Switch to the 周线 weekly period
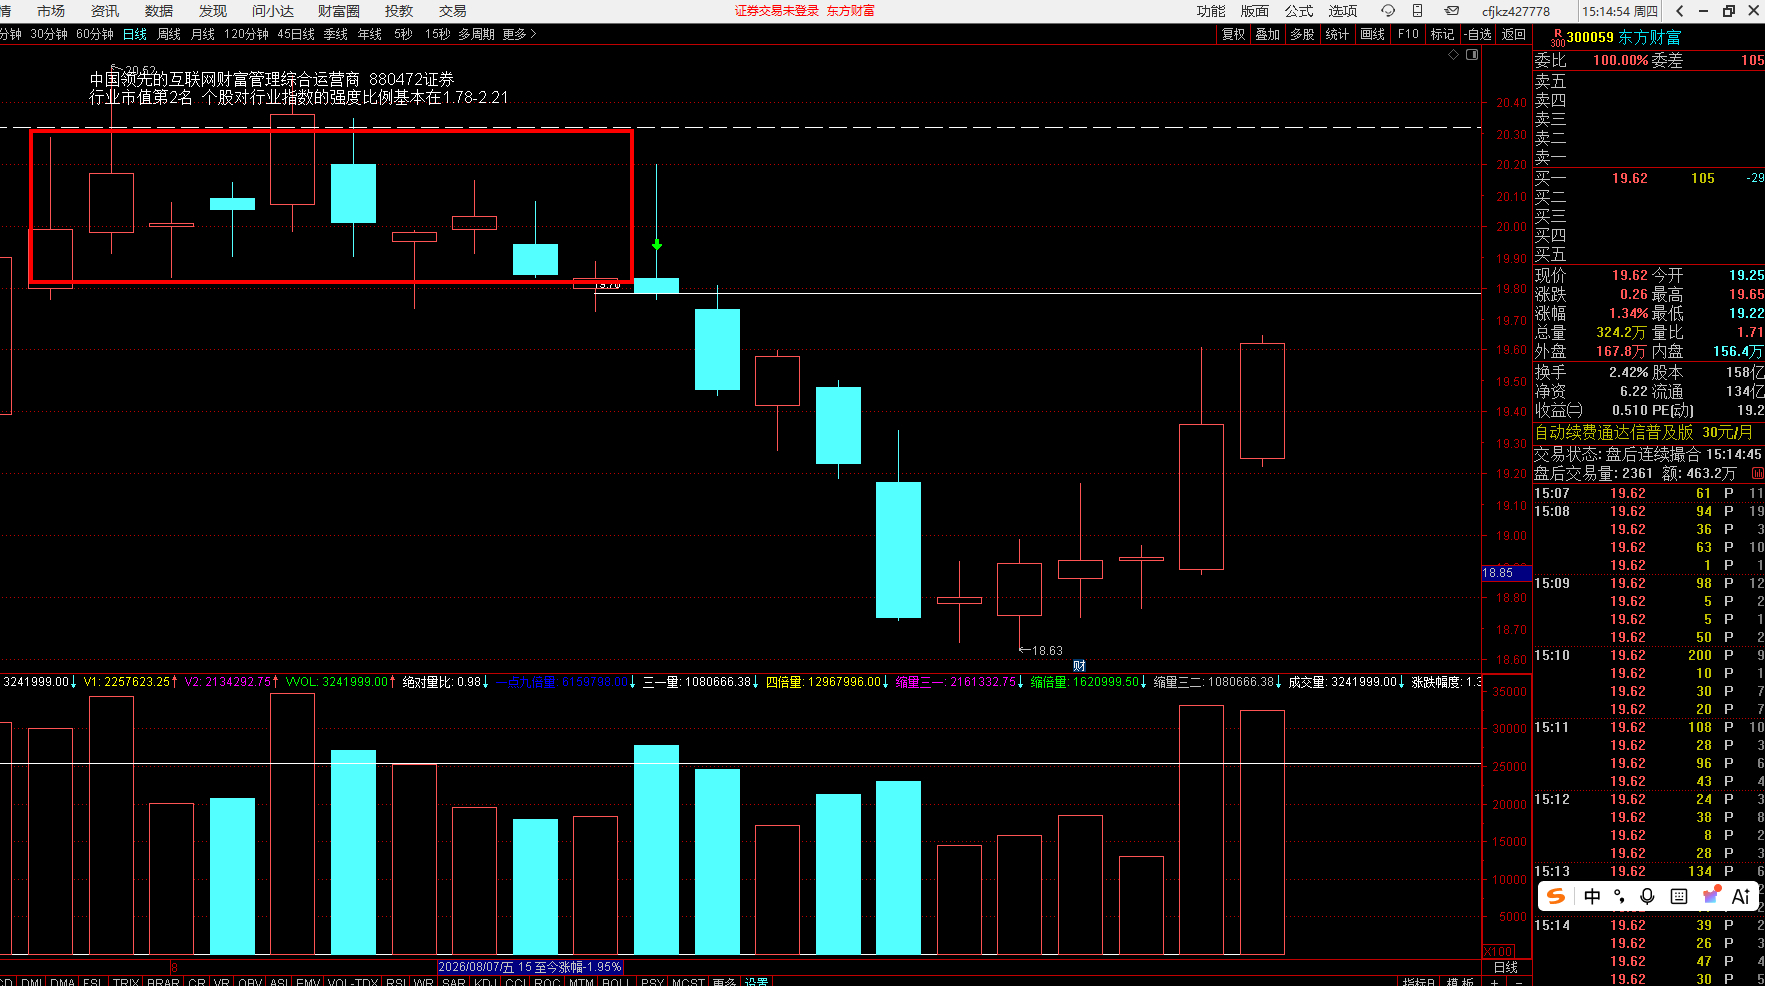This screenshot has height=986, width=1765. point(169,34)
